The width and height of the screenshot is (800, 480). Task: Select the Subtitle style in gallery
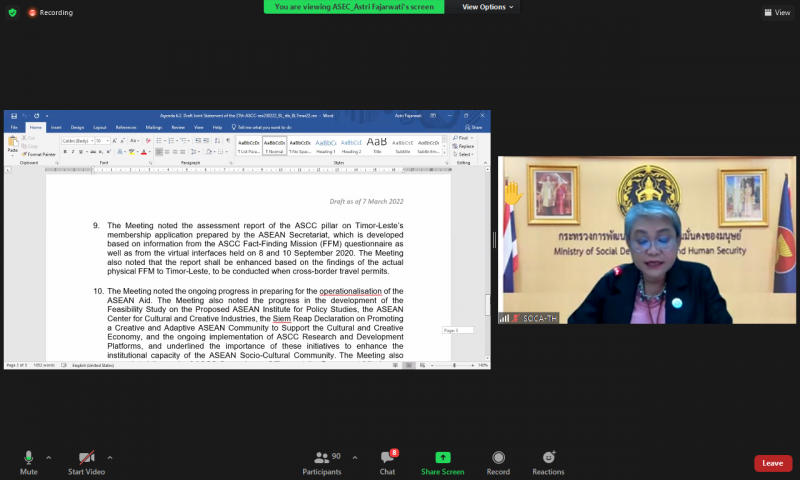coord(403,145)
